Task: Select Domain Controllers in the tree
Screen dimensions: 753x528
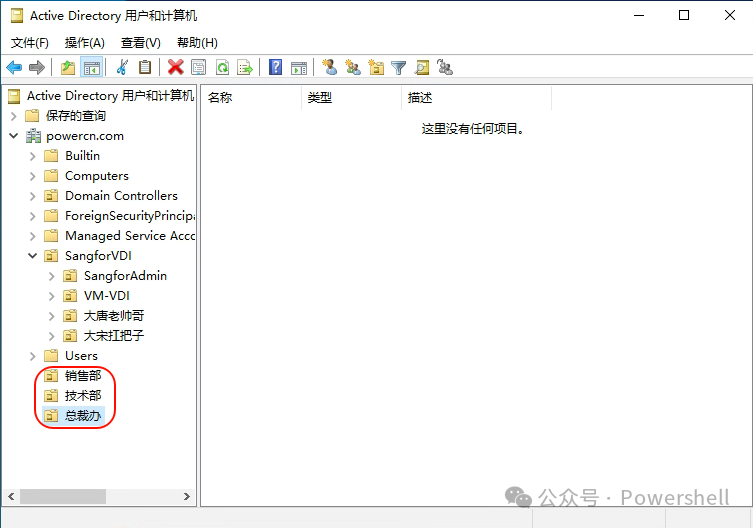Action: pos(121,196)
